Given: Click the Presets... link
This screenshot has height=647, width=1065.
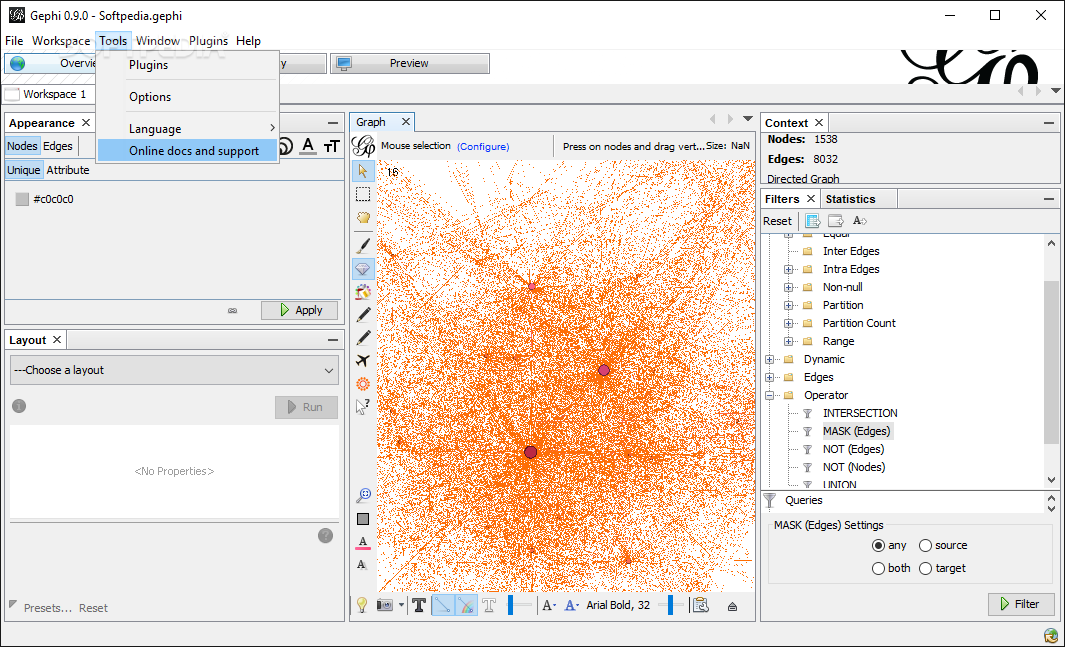Looking at the screenshot, I should [48, 608].
